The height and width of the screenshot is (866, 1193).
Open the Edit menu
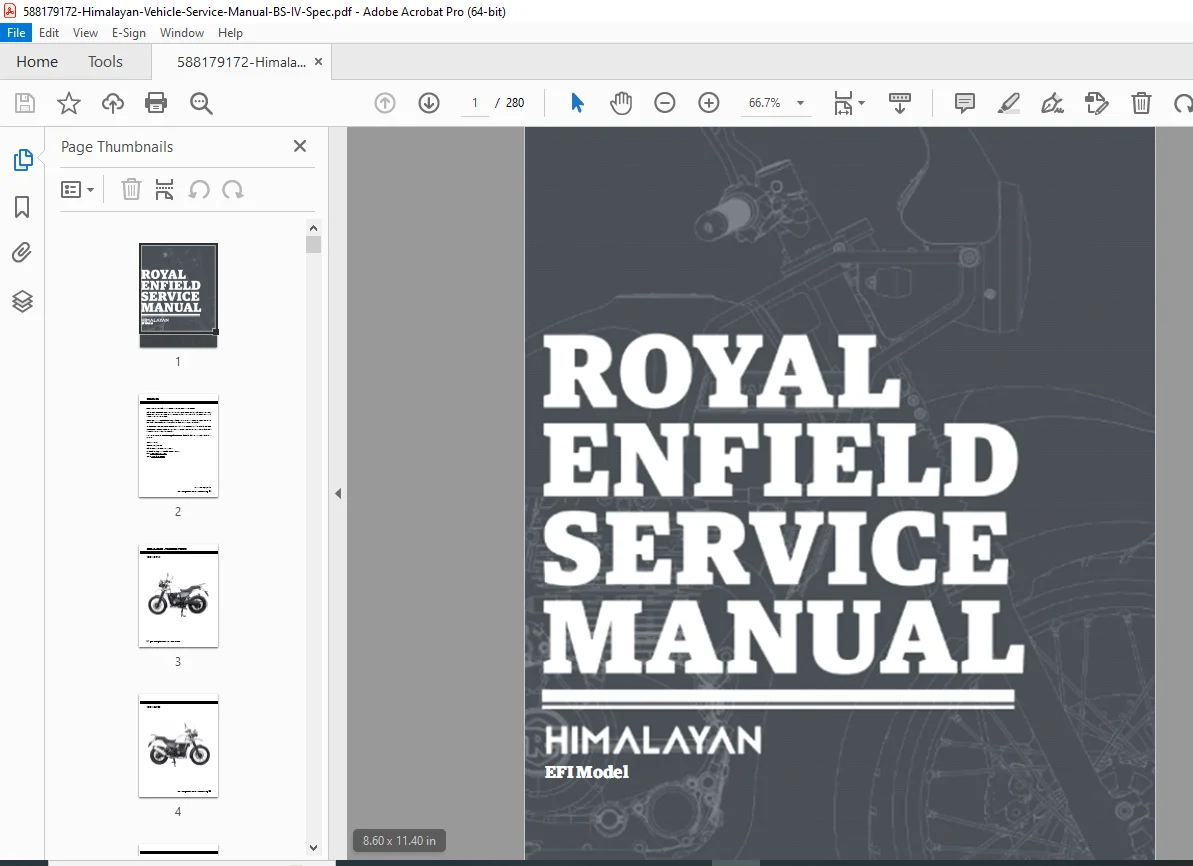[x=49, y=33]
